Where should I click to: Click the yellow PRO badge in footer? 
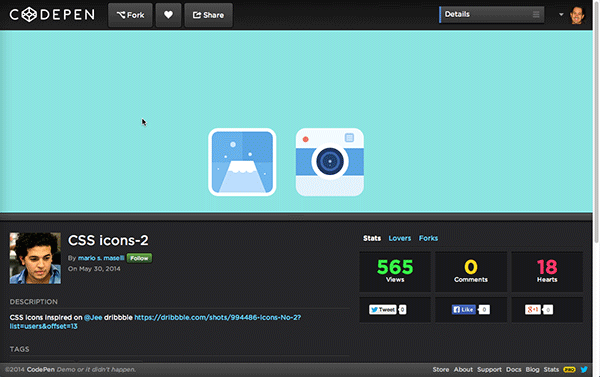click(569, 370)
